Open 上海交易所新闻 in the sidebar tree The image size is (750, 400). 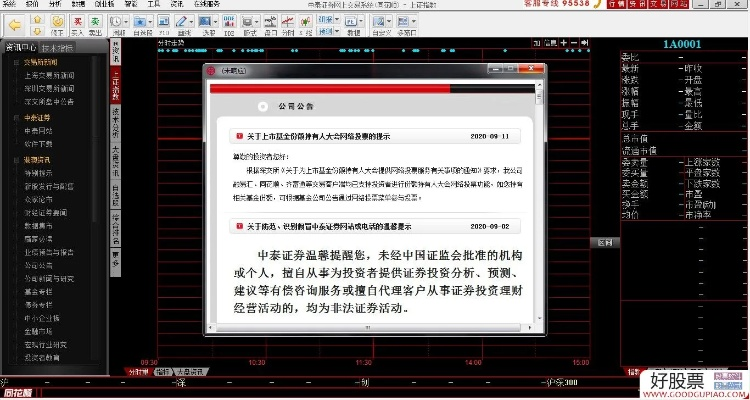pyautogui.click(x=49, y=76)
